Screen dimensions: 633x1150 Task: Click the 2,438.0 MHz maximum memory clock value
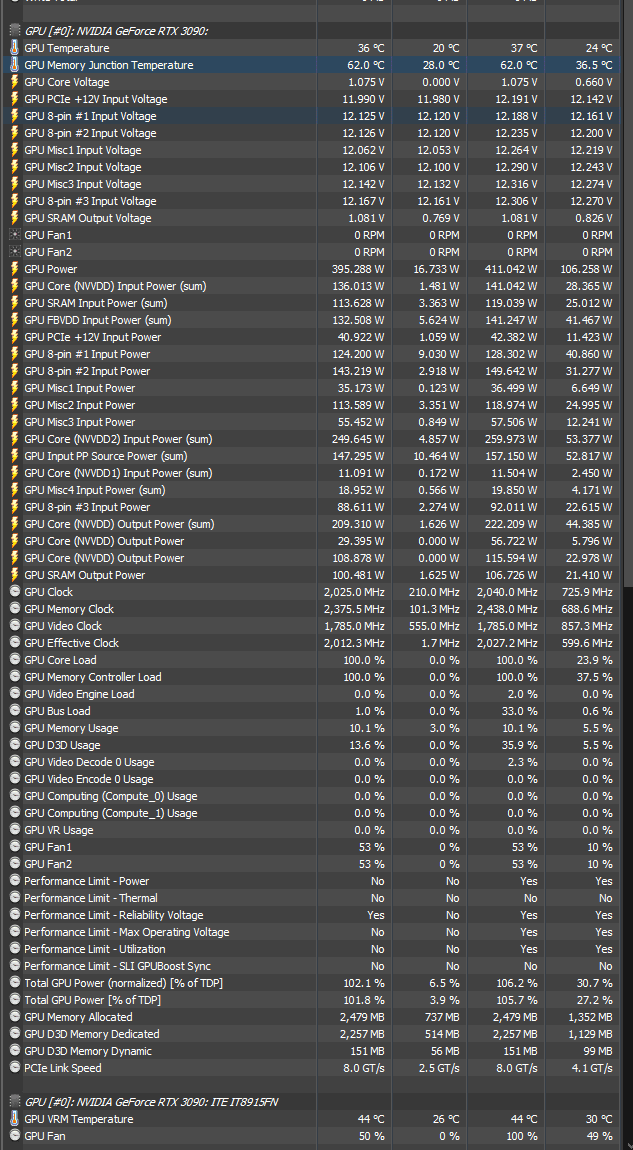[507, 609]
